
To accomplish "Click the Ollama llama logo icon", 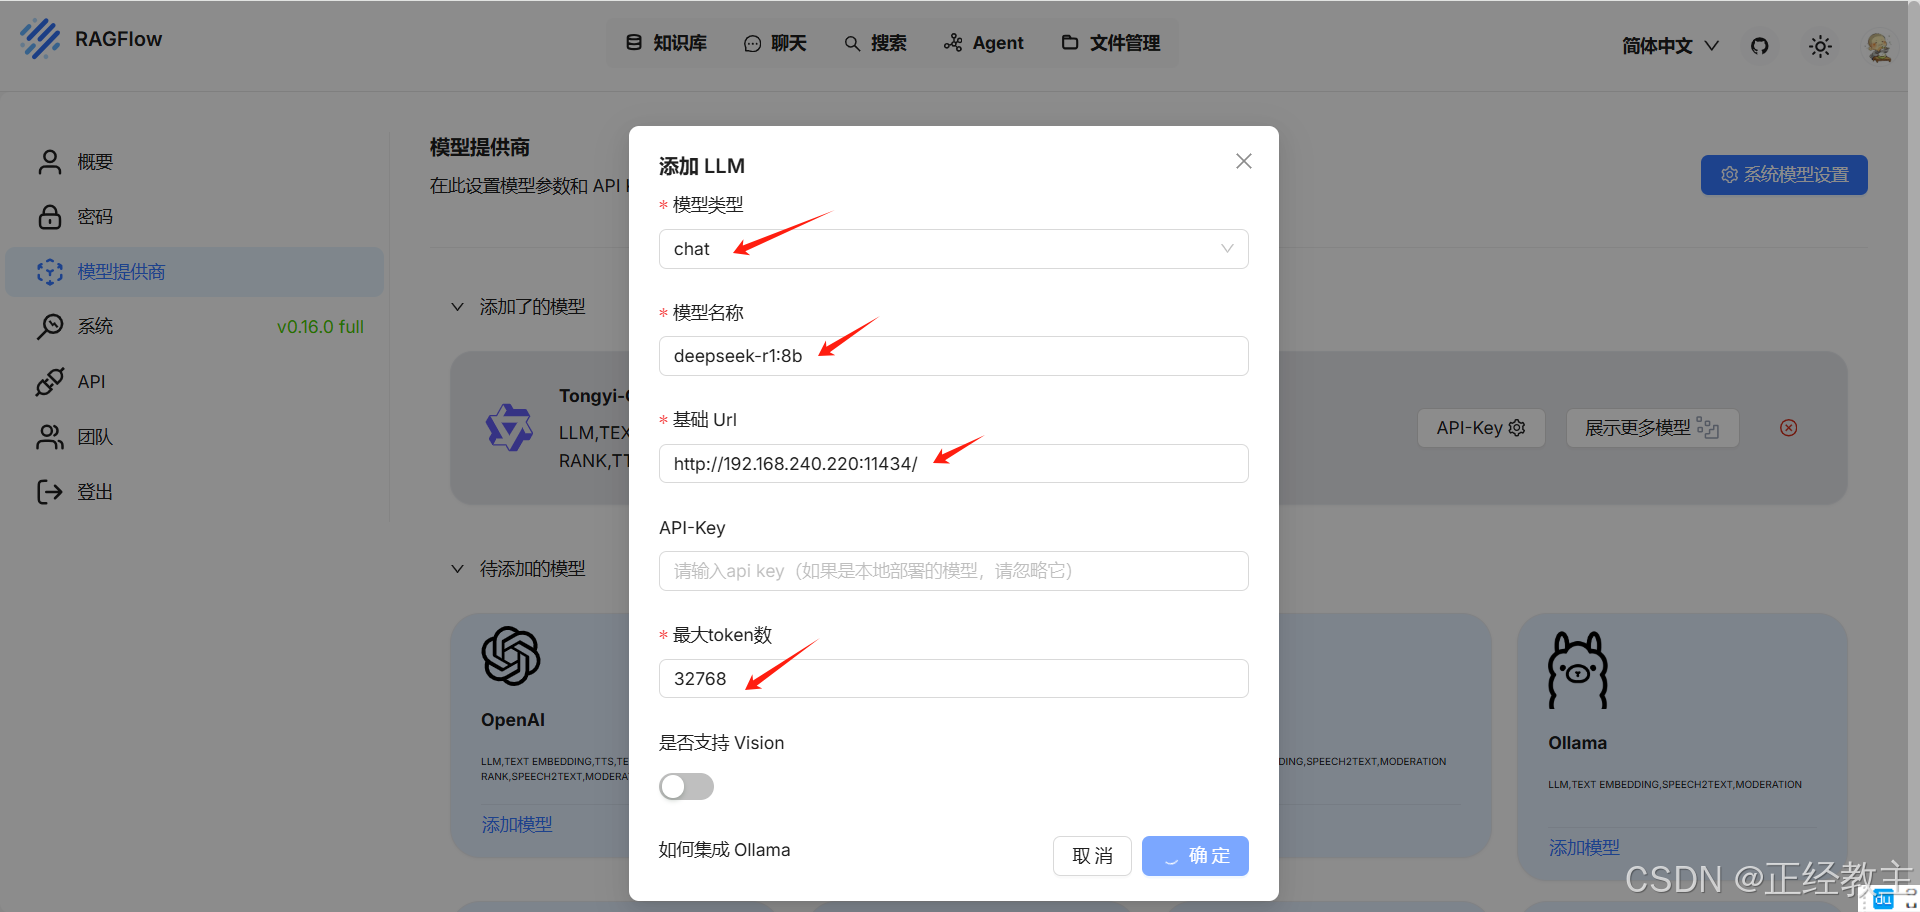I will pos(1578,670).
